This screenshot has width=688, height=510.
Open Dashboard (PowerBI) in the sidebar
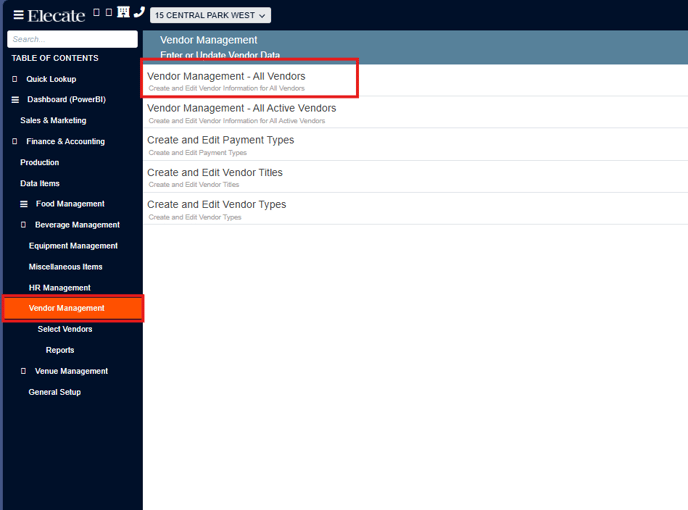coord(66,100)
